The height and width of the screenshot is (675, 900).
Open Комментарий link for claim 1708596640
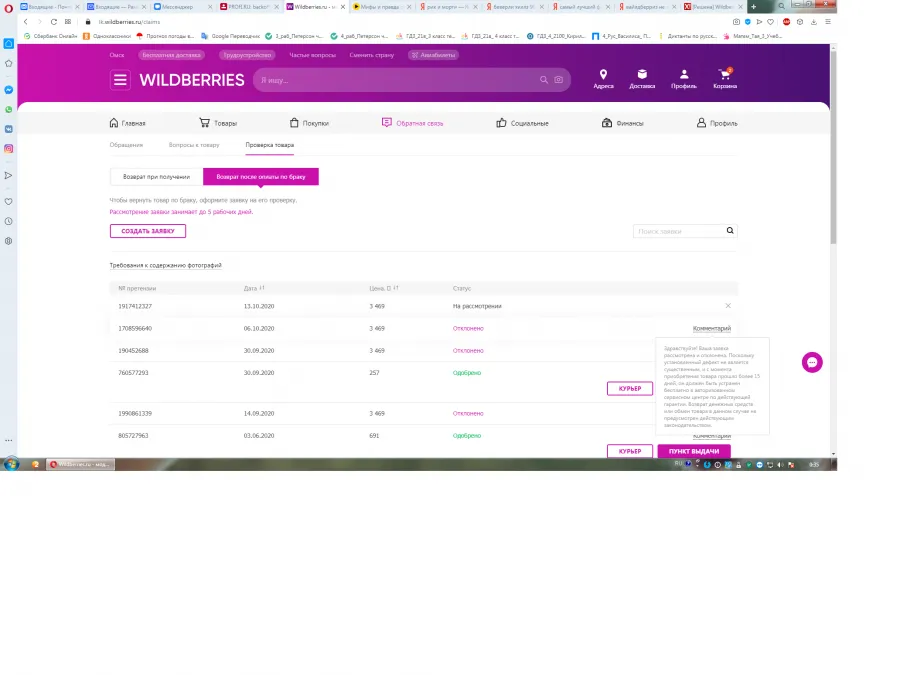712,328
